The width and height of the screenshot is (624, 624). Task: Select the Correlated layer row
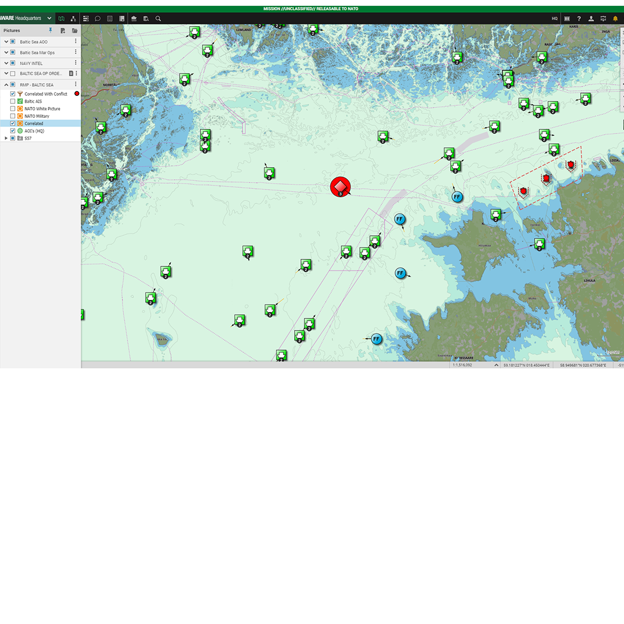pos(40,123)
